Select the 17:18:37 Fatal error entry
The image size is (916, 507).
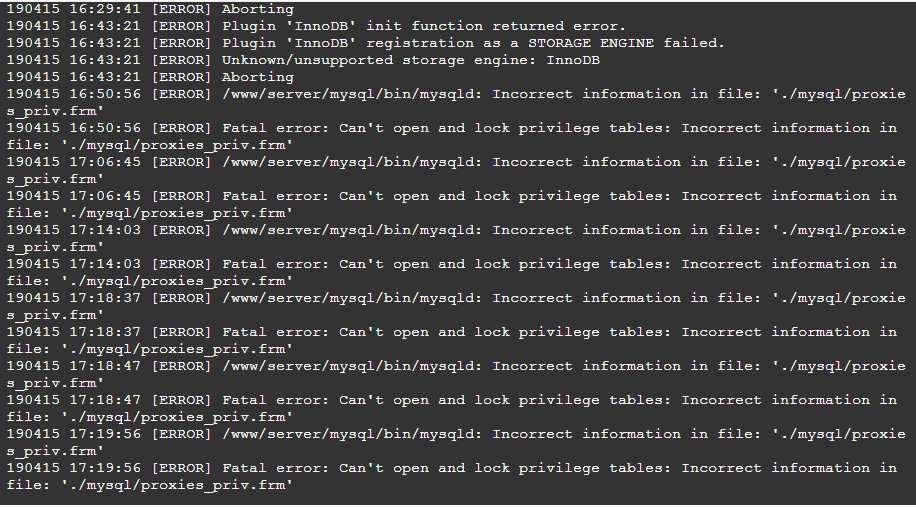452,339
